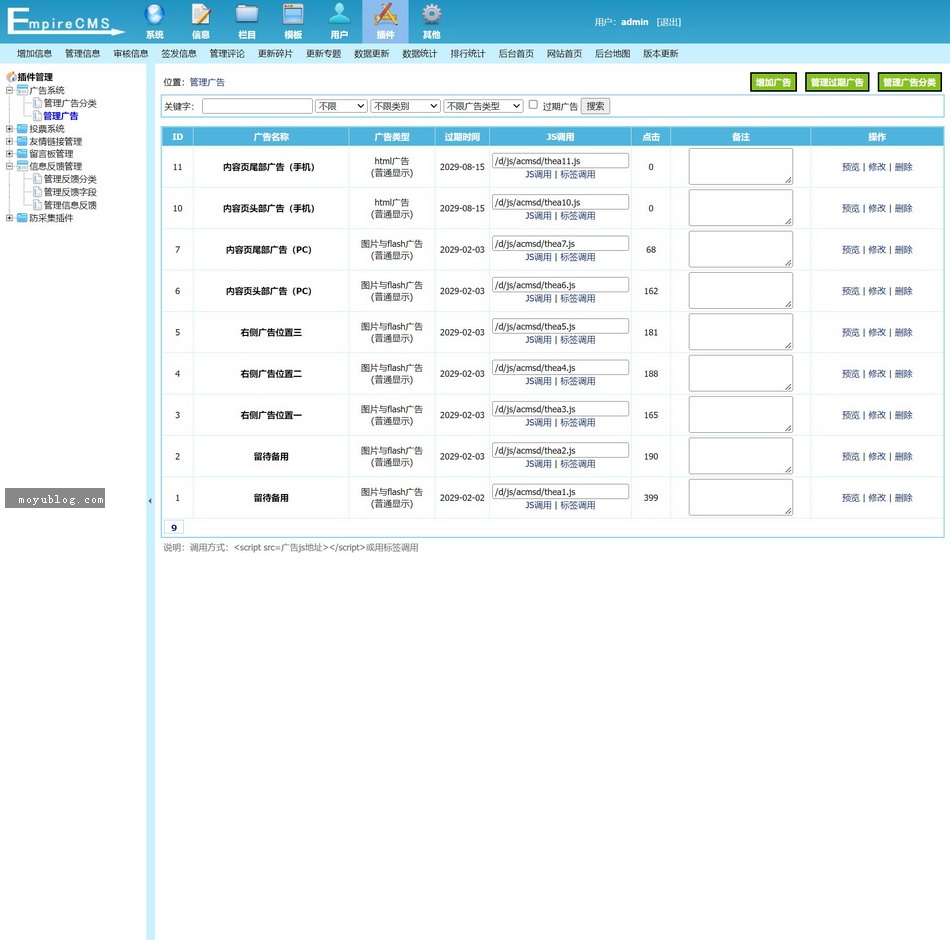Image resolution: width=950 pixels, height=940 pixels.
Task: Click the green 管理广告分类 button
Action: click(x=909, y=82)
